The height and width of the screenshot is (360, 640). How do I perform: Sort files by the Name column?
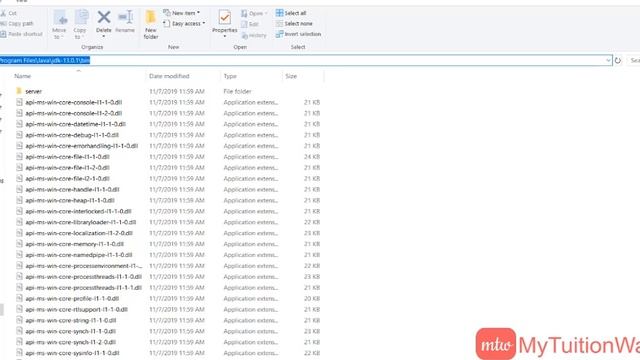coord(22,76)
